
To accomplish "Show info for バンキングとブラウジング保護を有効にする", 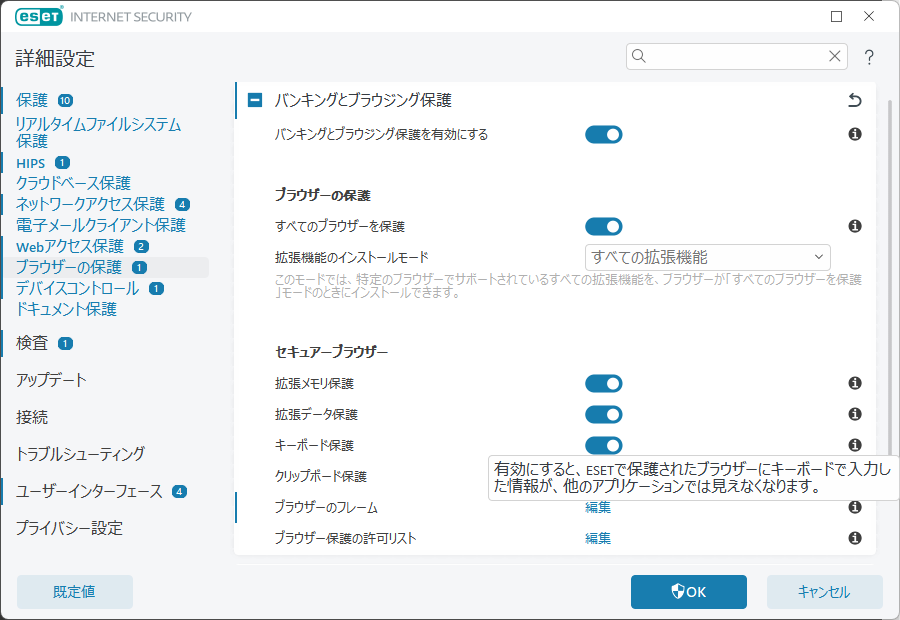I will [855, 134].
